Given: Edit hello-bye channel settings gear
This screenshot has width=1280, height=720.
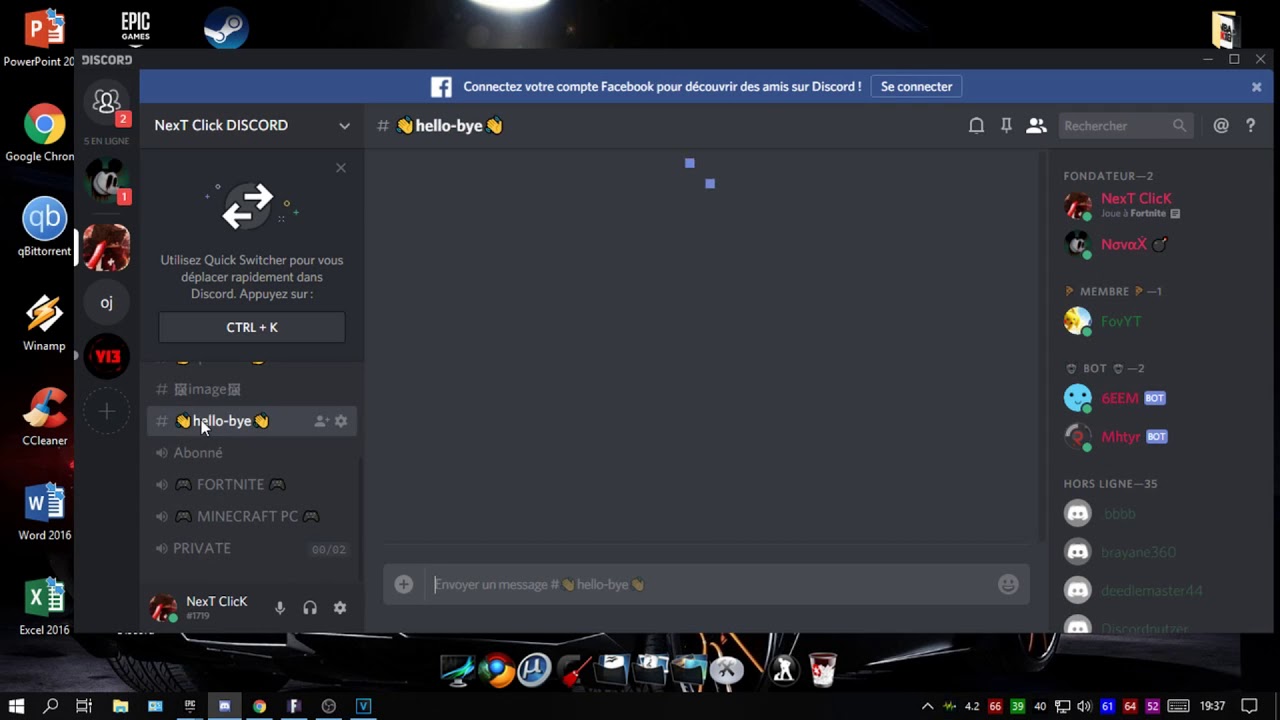Looking at the screenshot, I should click(341, 422).
